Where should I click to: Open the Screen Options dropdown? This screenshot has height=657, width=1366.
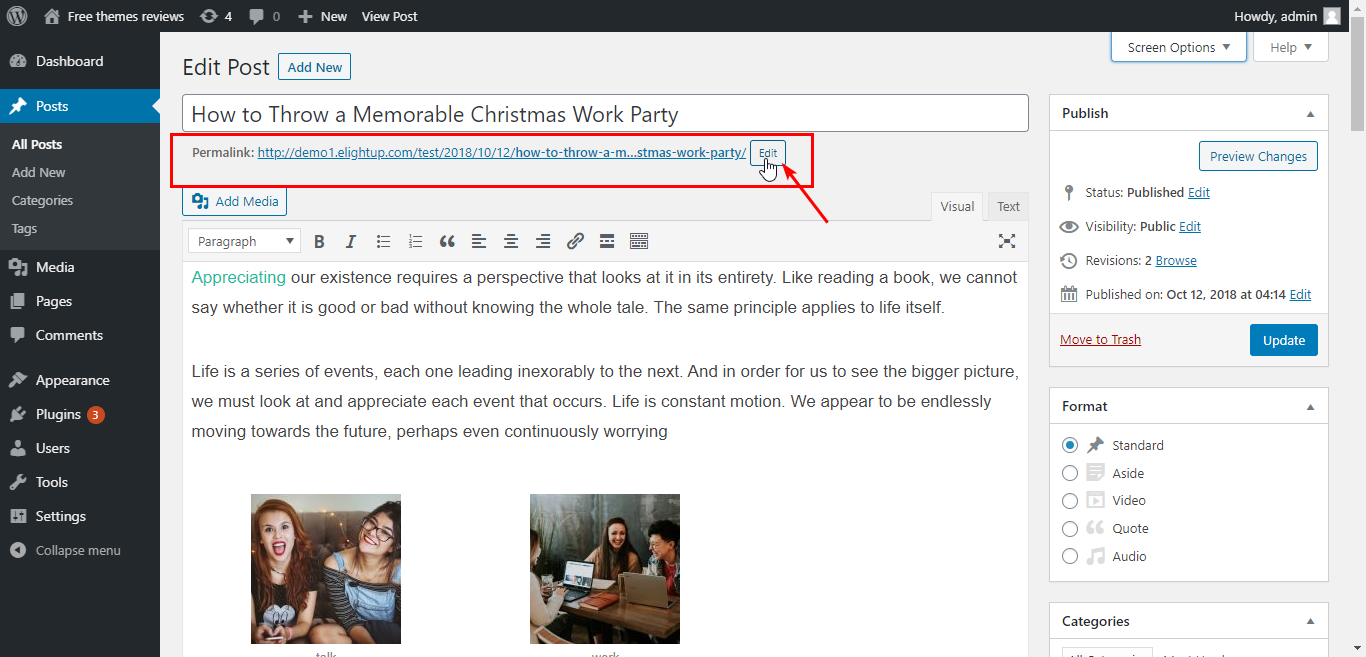pos(1179,47)
